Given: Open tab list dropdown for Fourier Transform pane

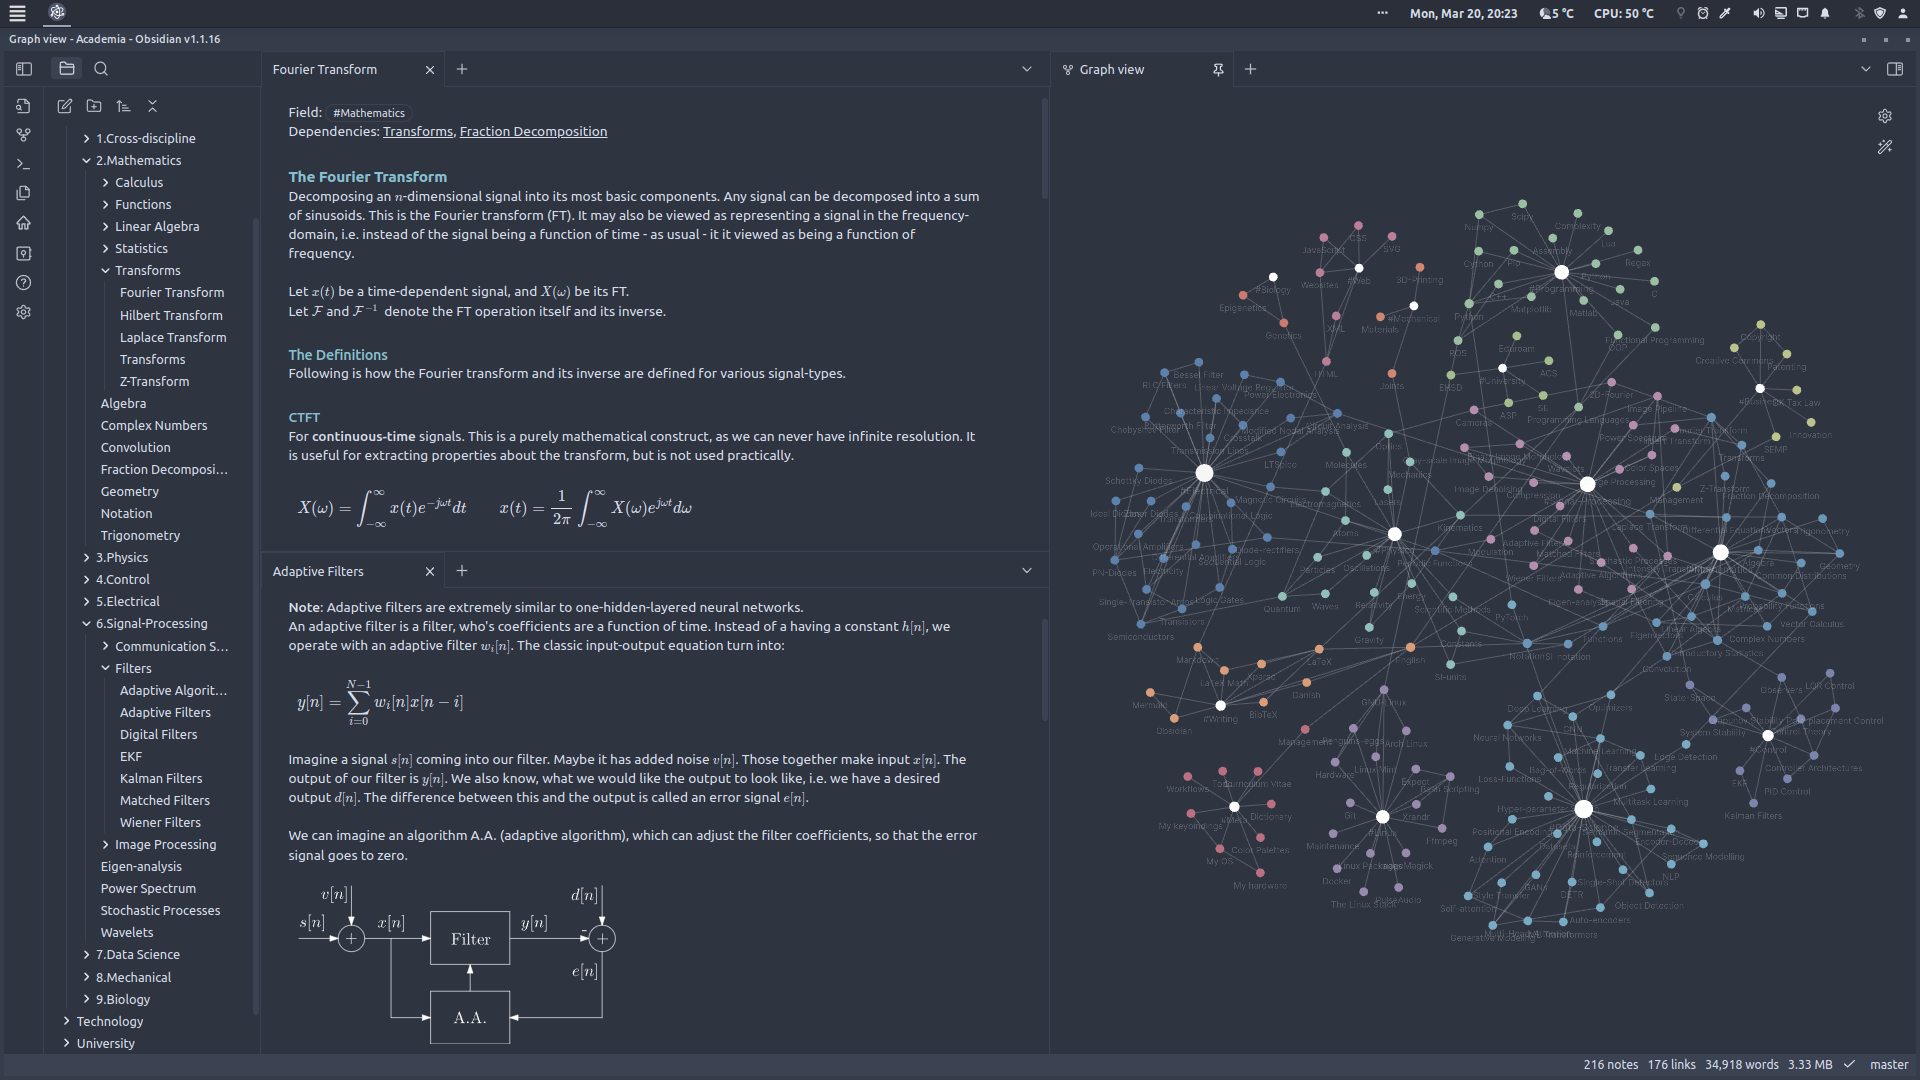Looking at the screenshot, I should pos(1026,69).
